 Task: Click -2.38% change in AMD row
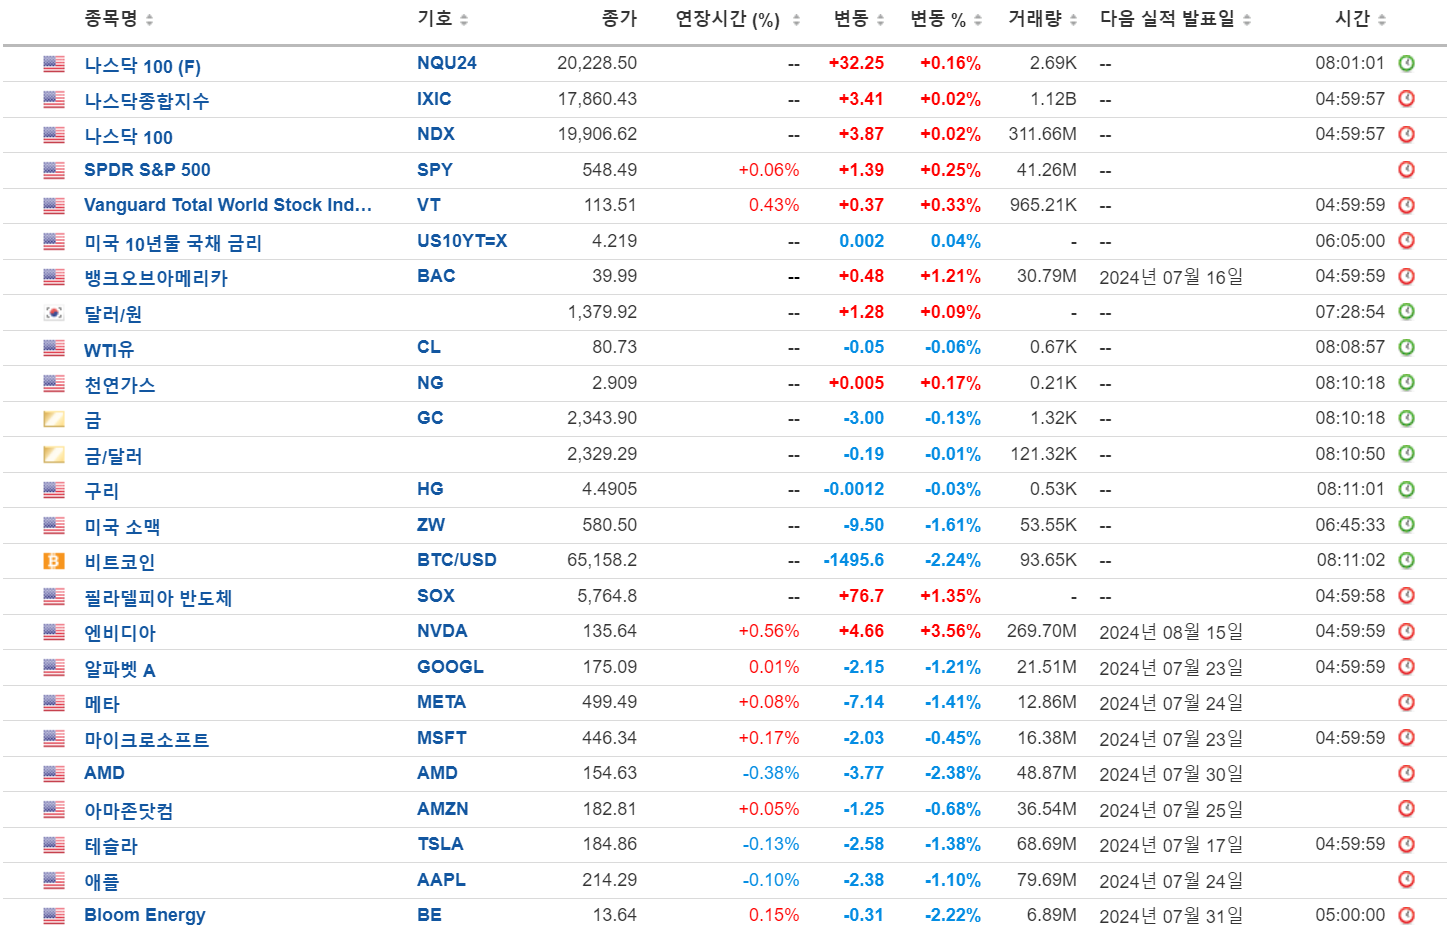tap(953, 773)
